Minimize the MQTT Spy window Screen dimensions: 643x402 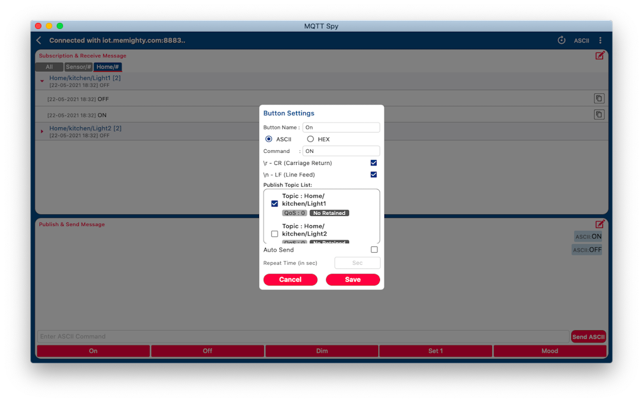point(49,26)
